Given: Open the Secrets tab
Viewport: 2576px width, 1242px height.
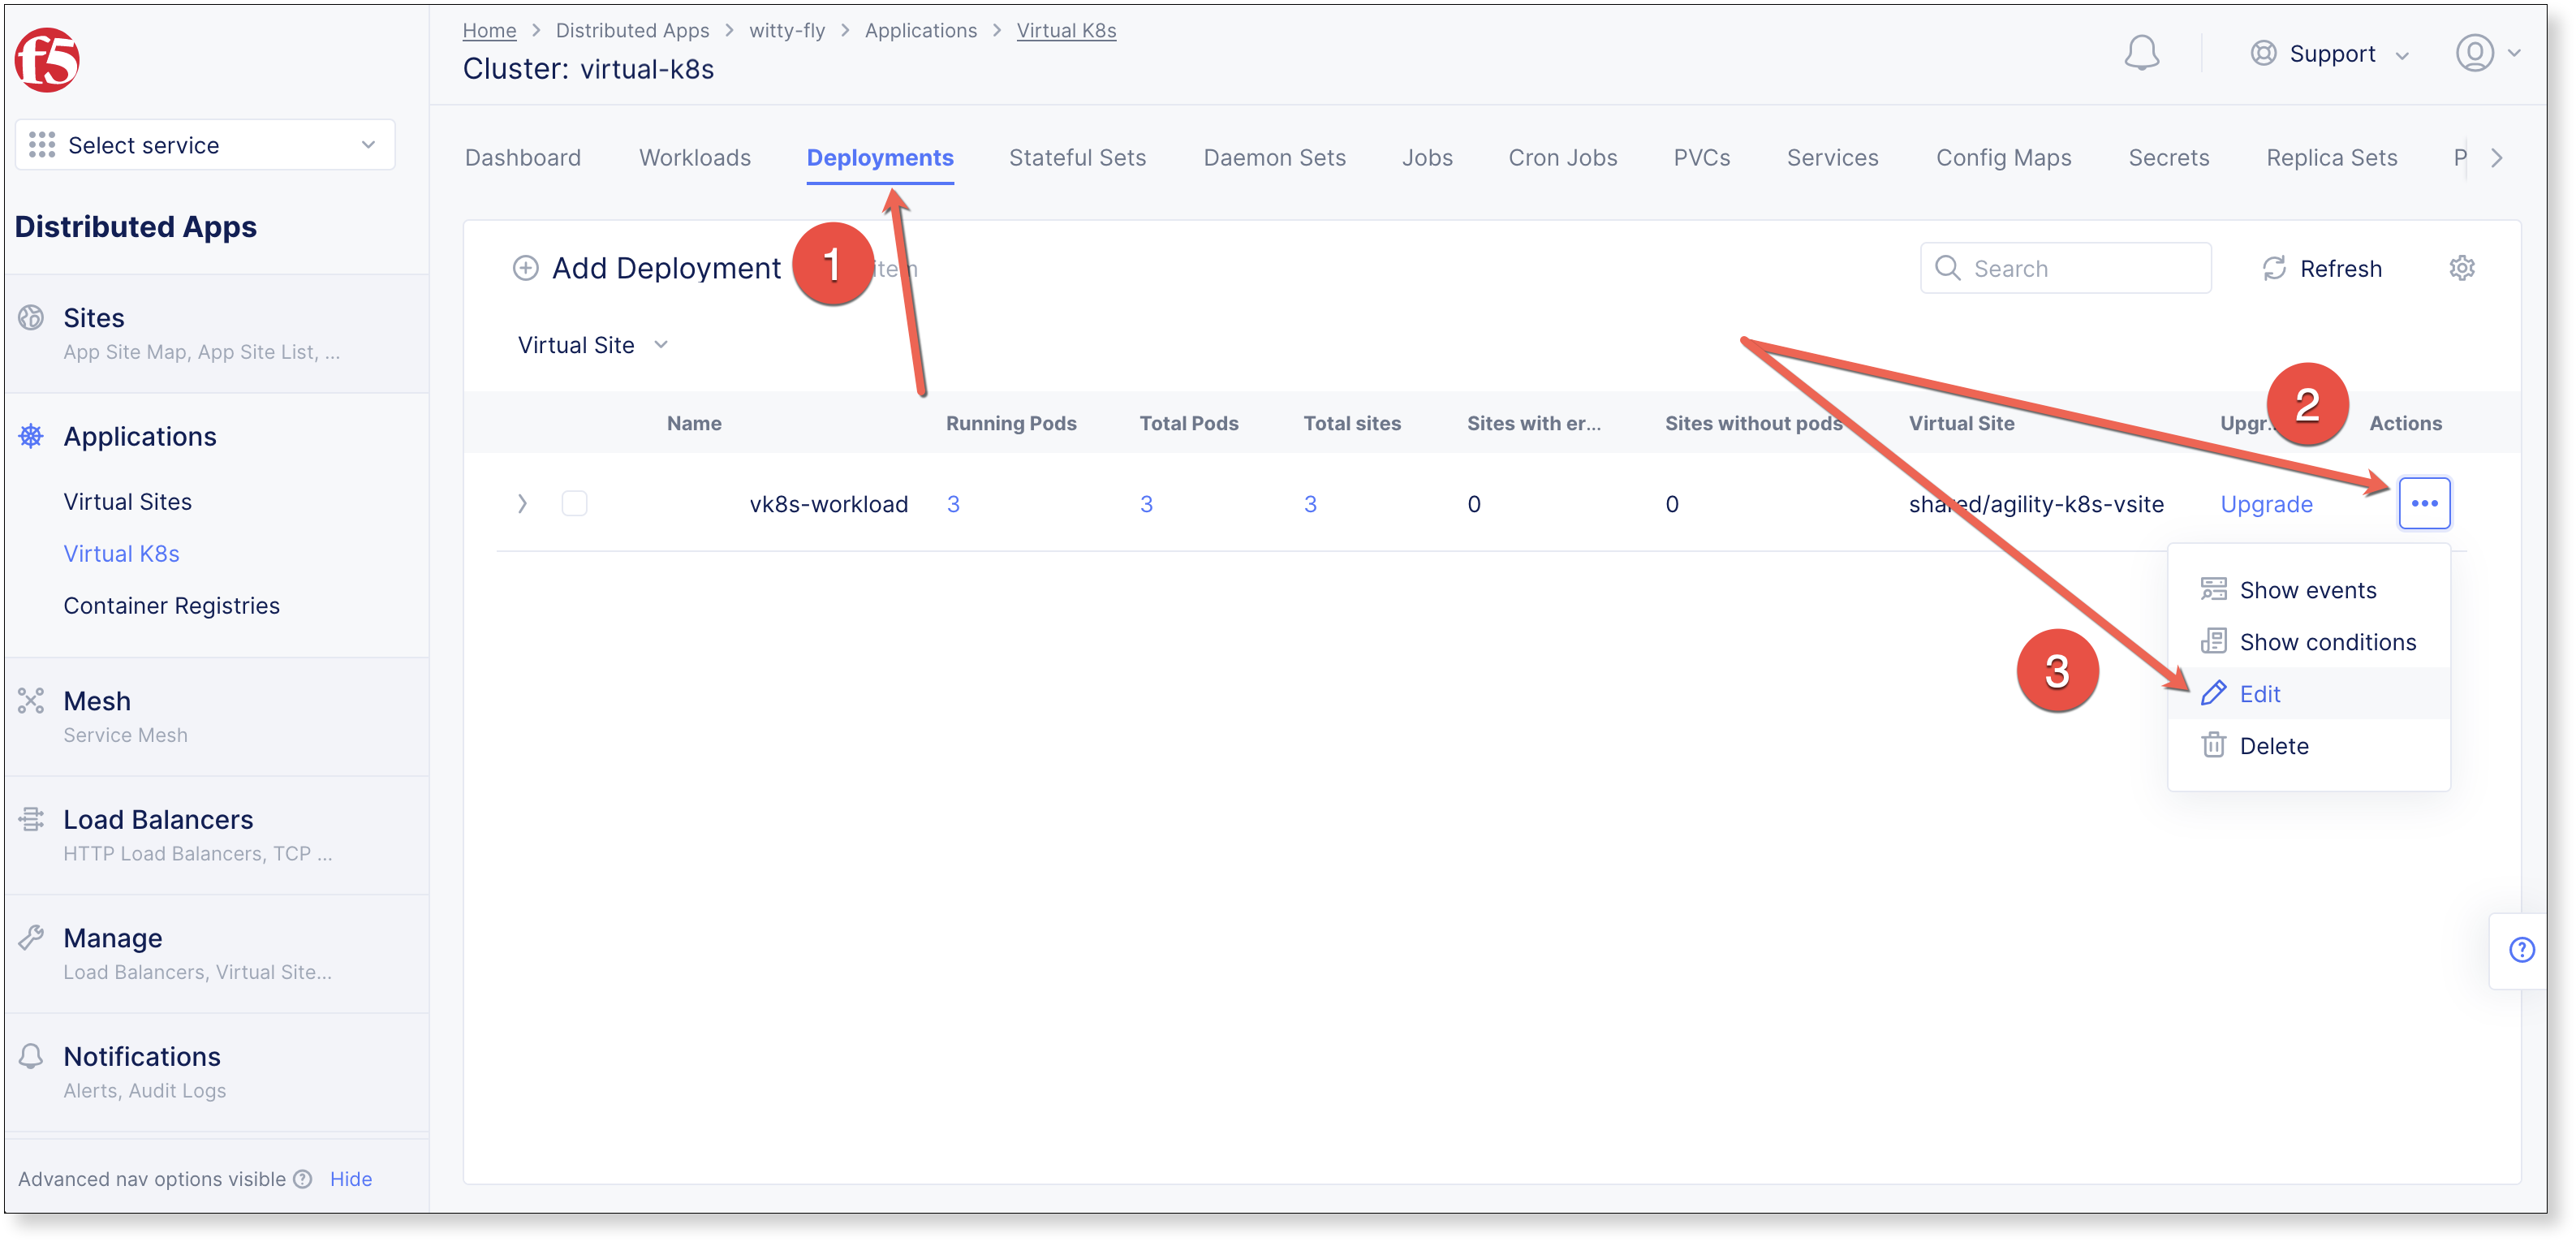Looking at the screenshot, I should click(x=2168, y=158).
